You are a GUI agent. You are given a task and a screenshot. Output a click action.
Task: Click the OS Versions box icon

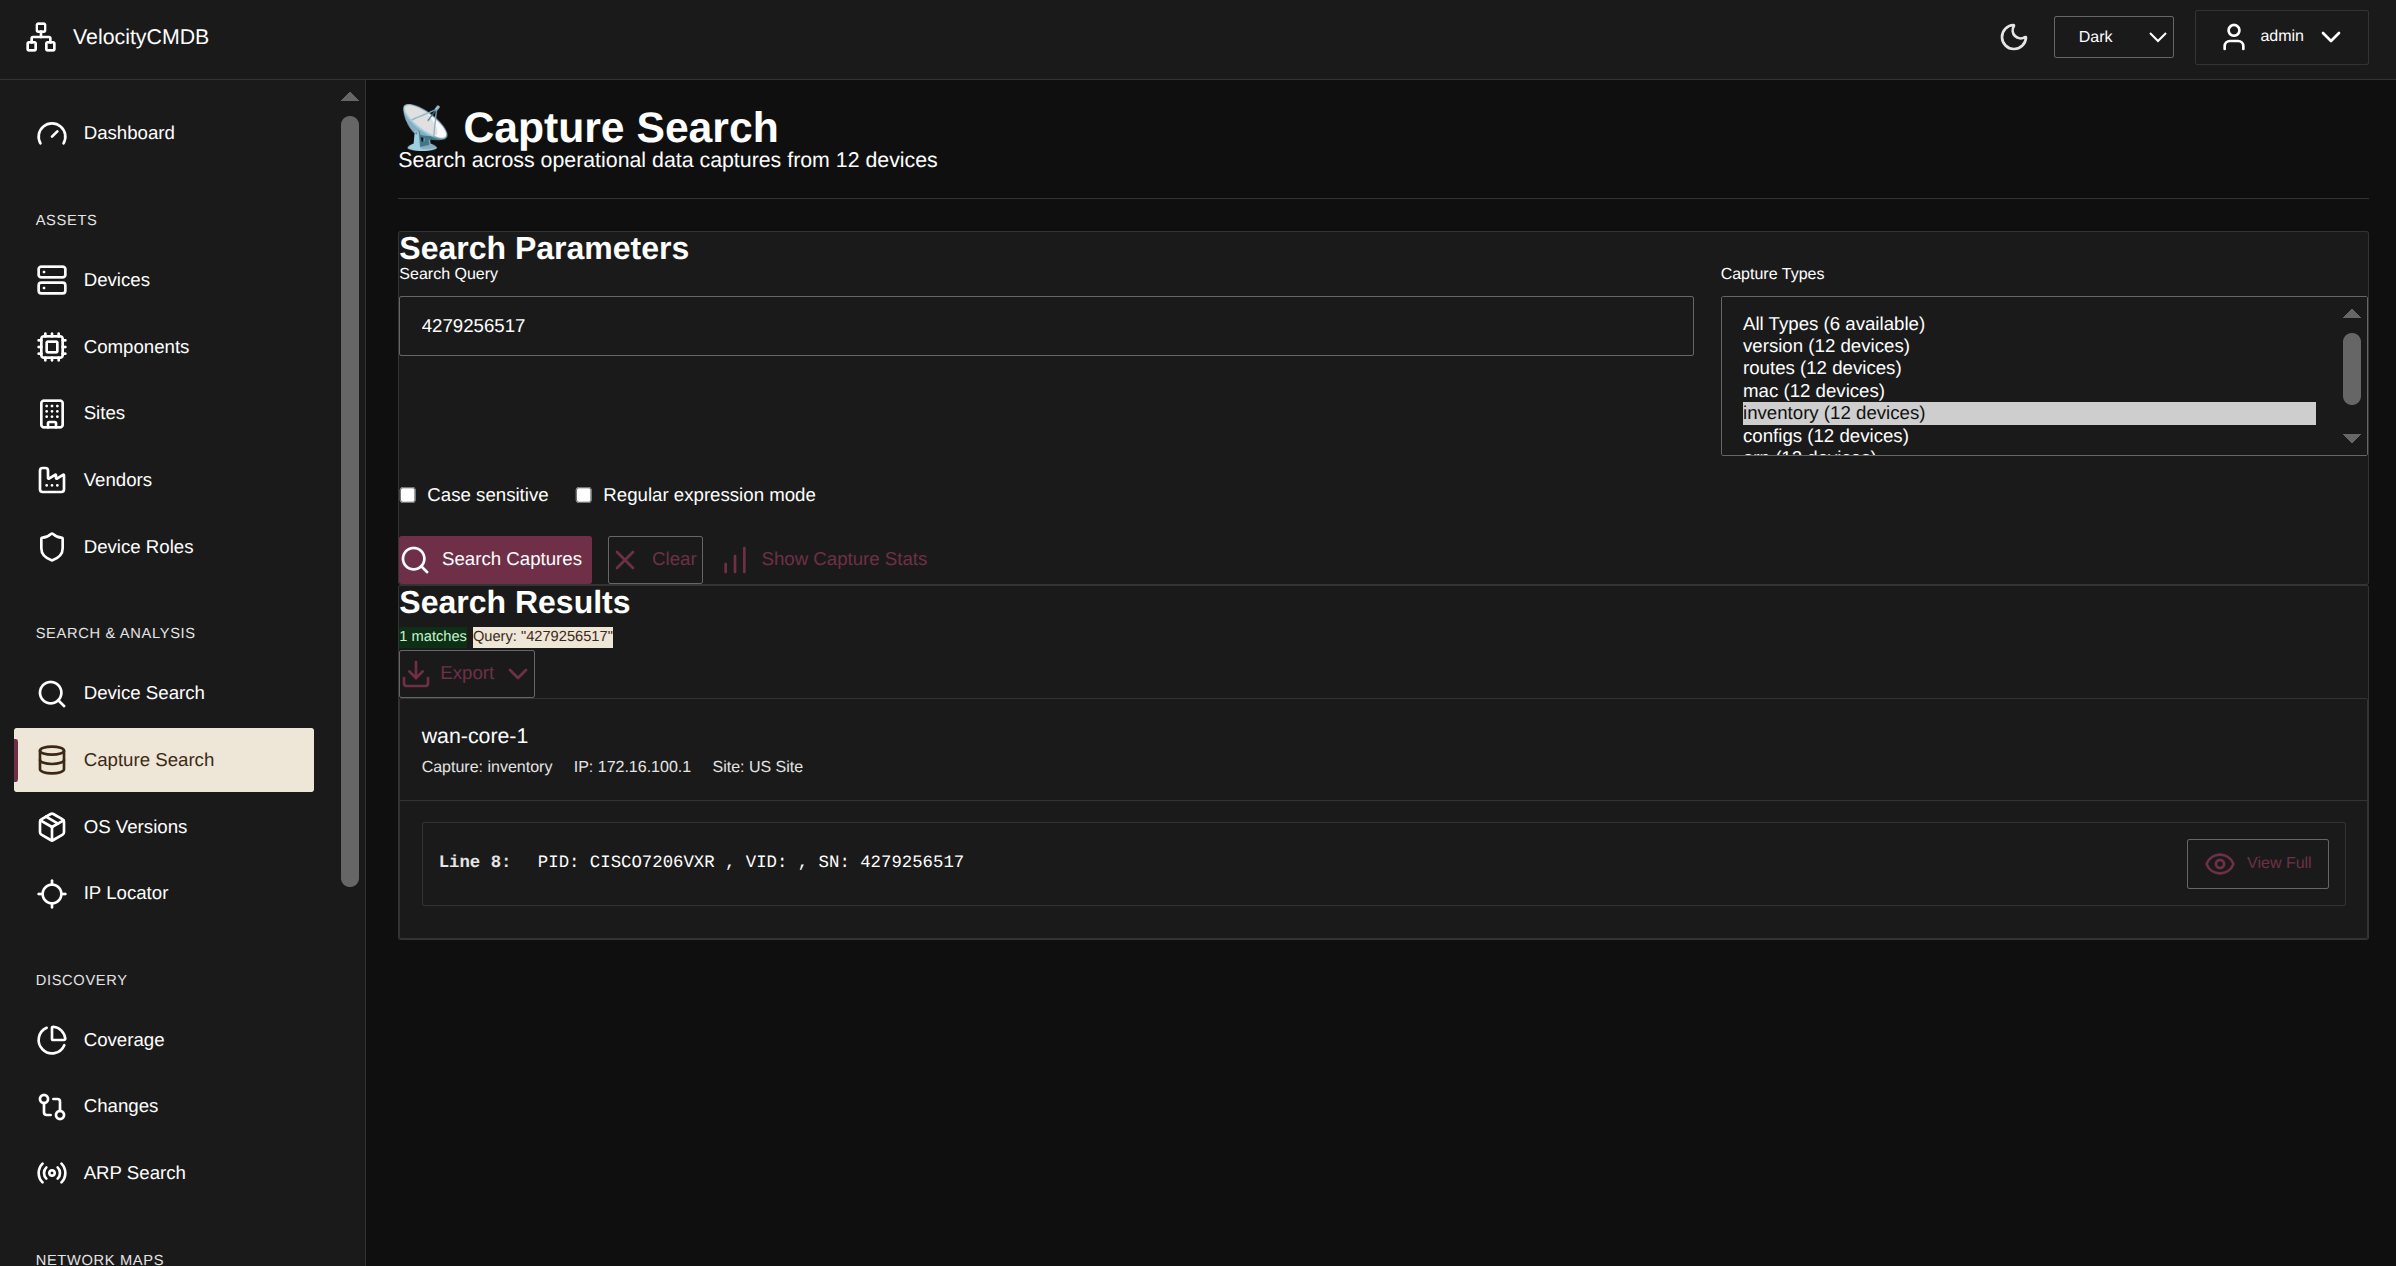(52, 827)
